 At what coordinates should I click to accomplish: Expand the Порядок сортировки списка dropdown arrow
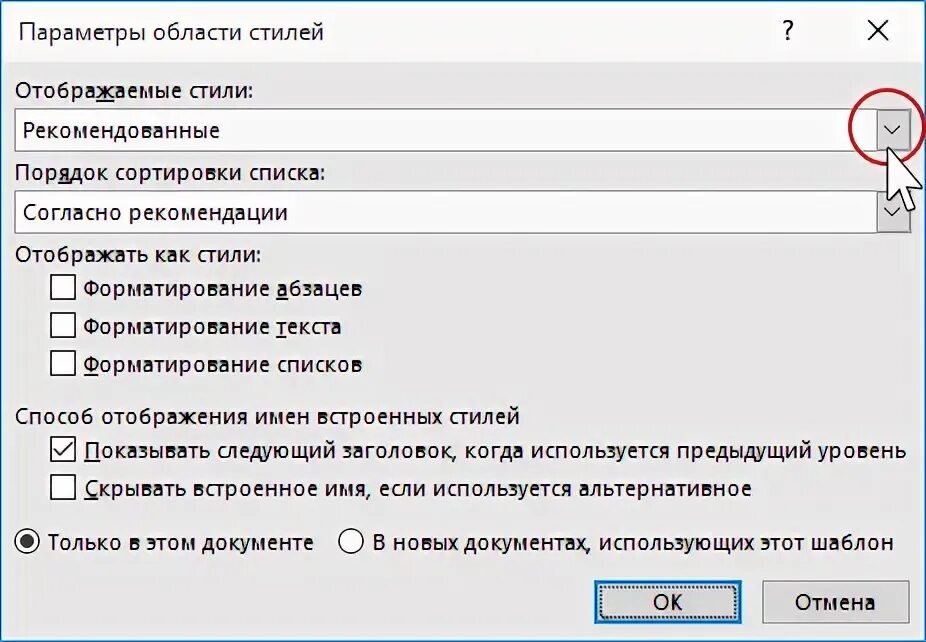(x=892, y=212)
